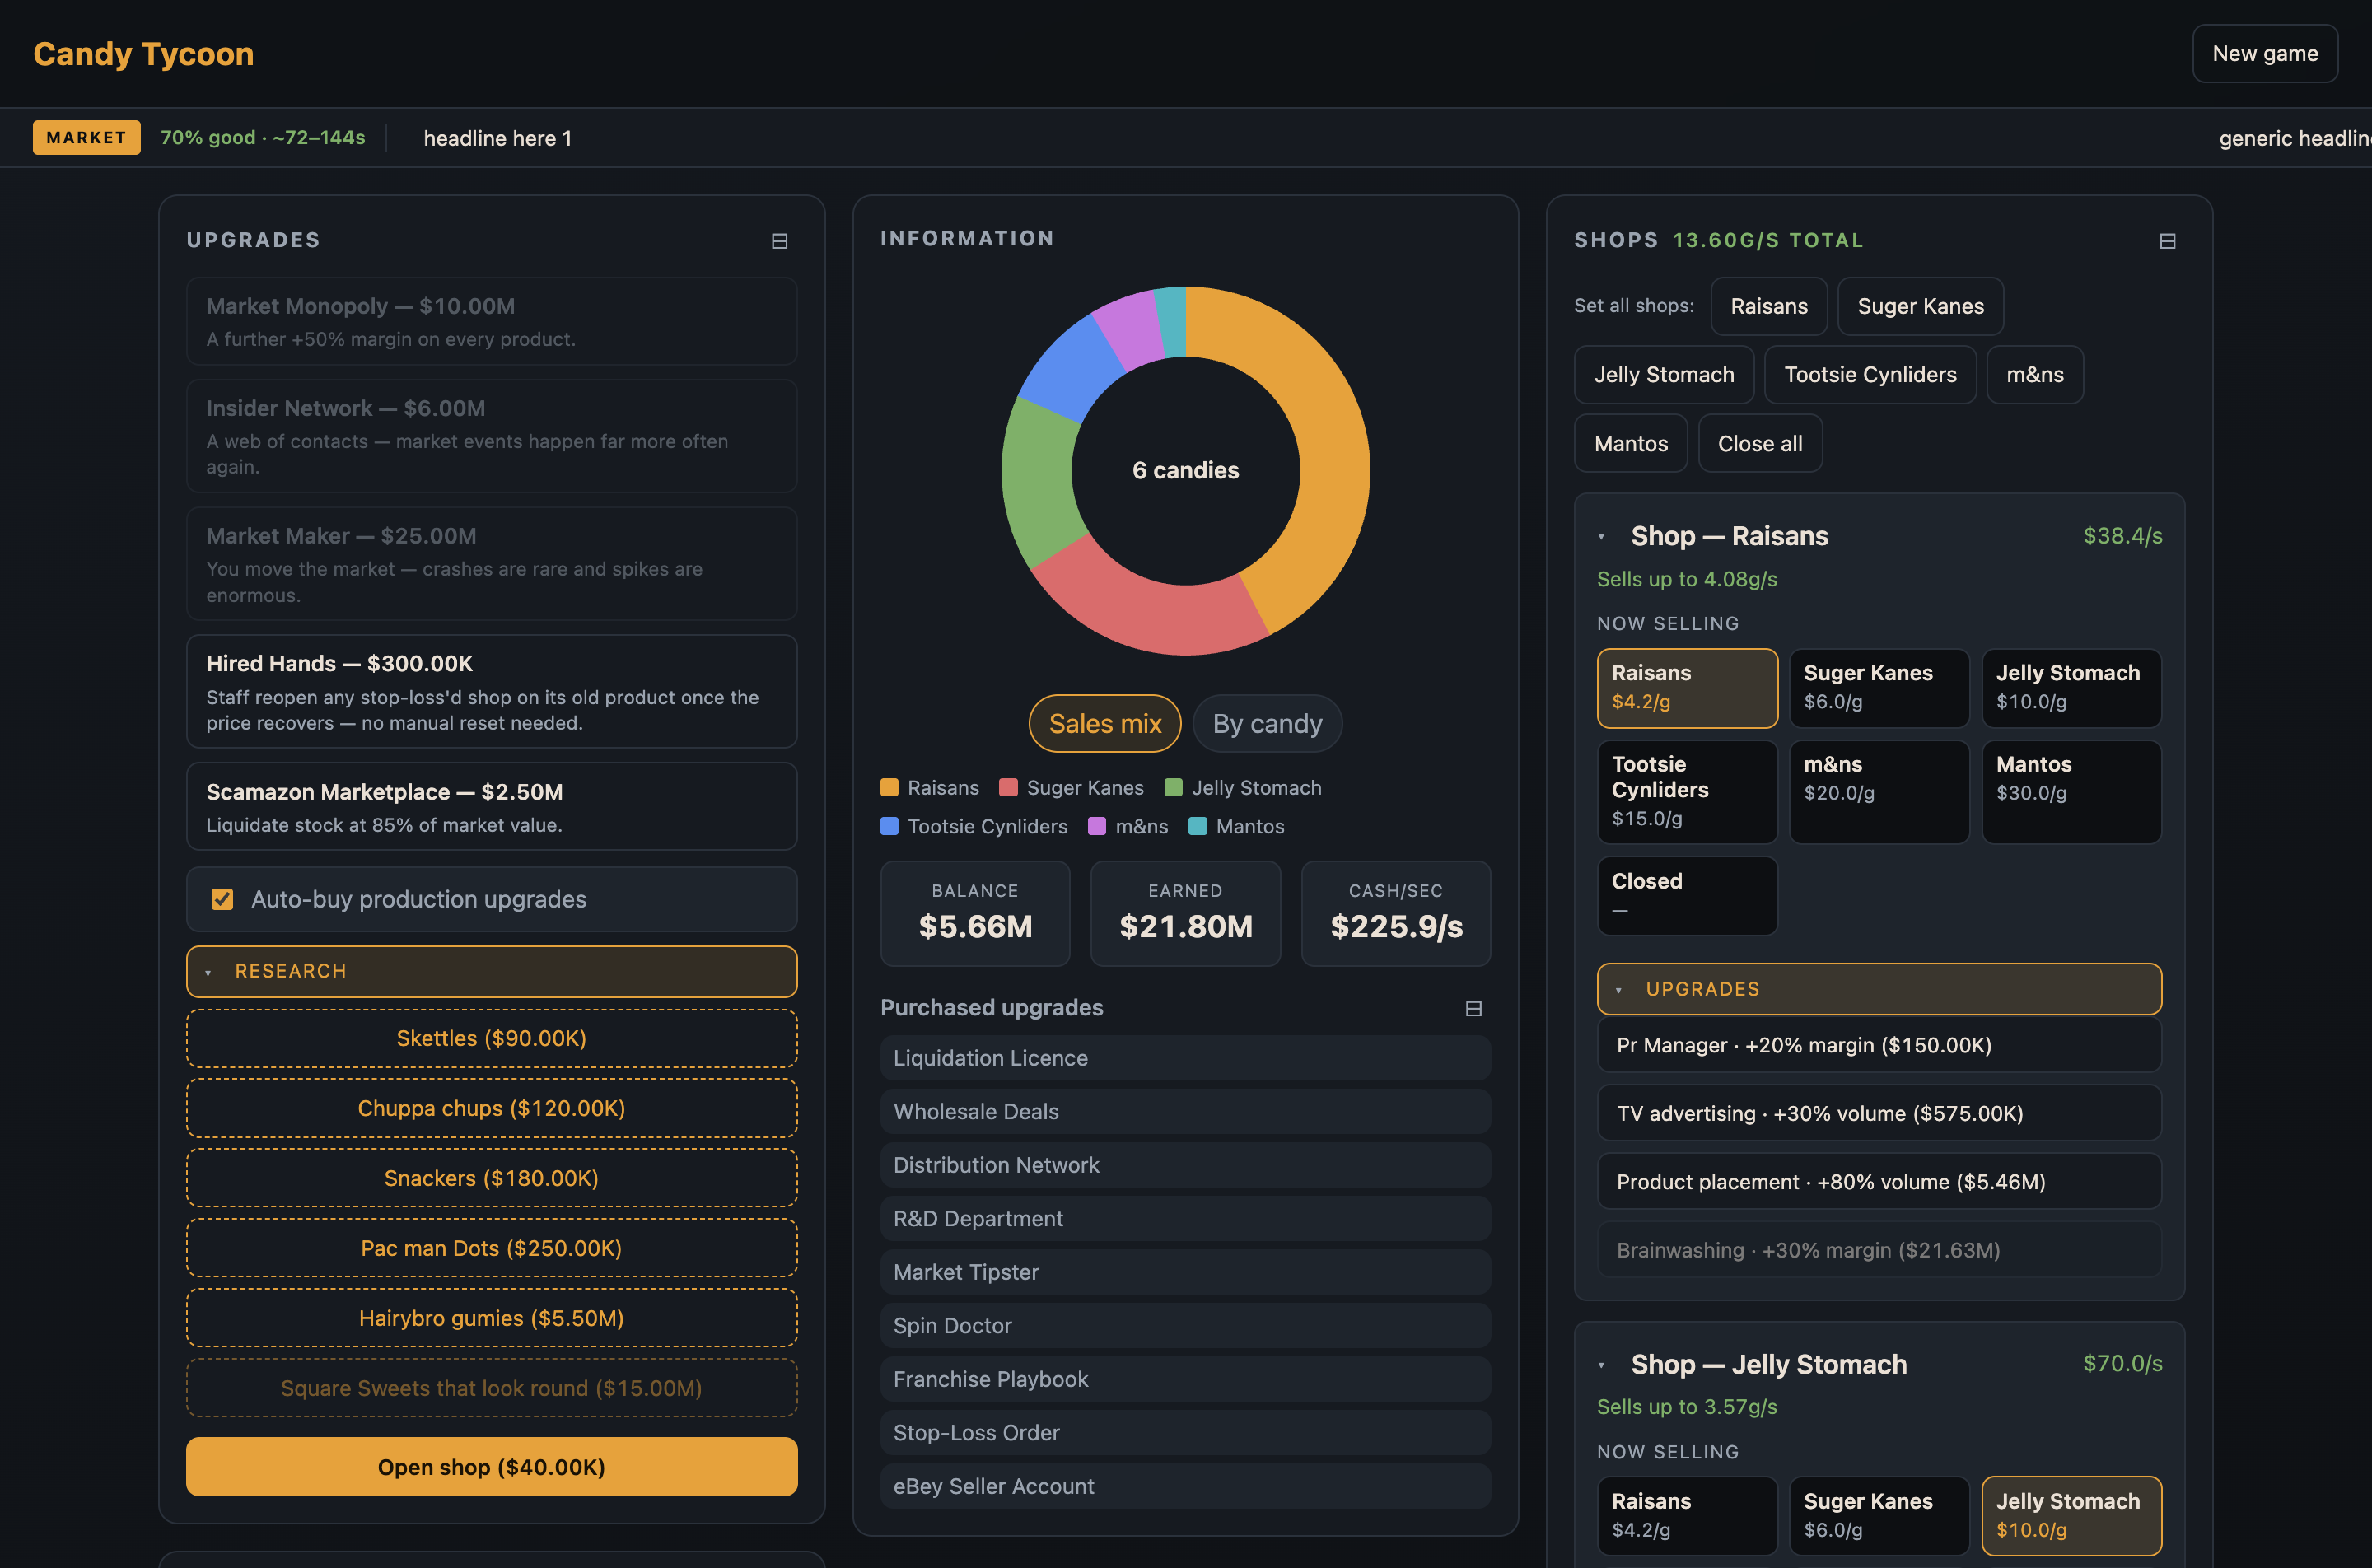The width and height of the screenshot is (2372, 1568).
Task: Select Tootsie Cynliders in the Raisans shop
Action: click(1687, 792)
